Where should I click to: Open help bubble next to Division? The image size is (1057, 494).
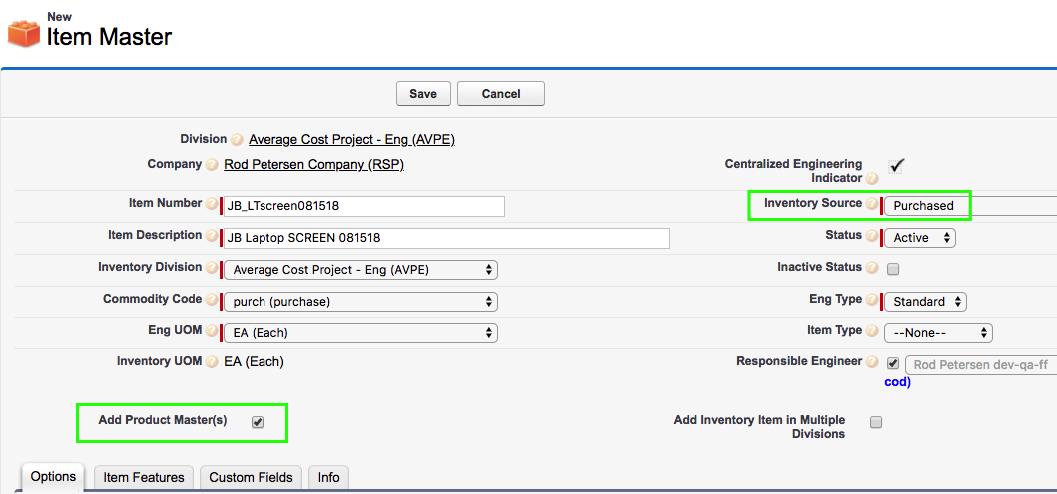coord(237,140)
